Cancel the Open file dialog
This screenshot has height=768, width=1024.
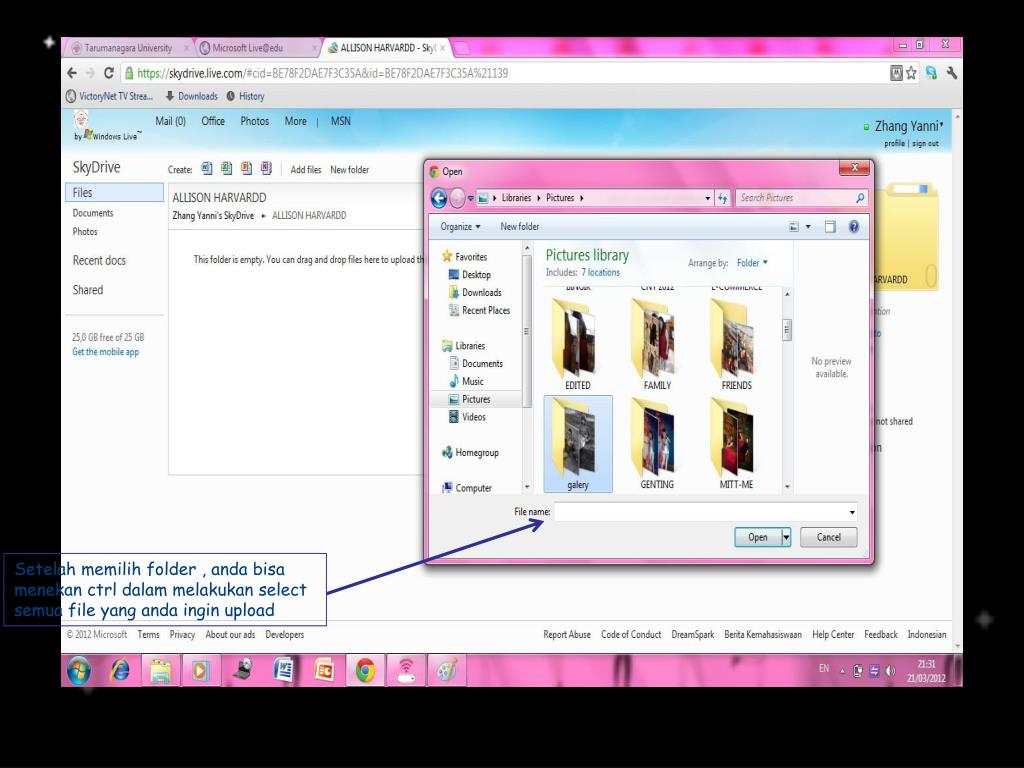click(829, 537)
